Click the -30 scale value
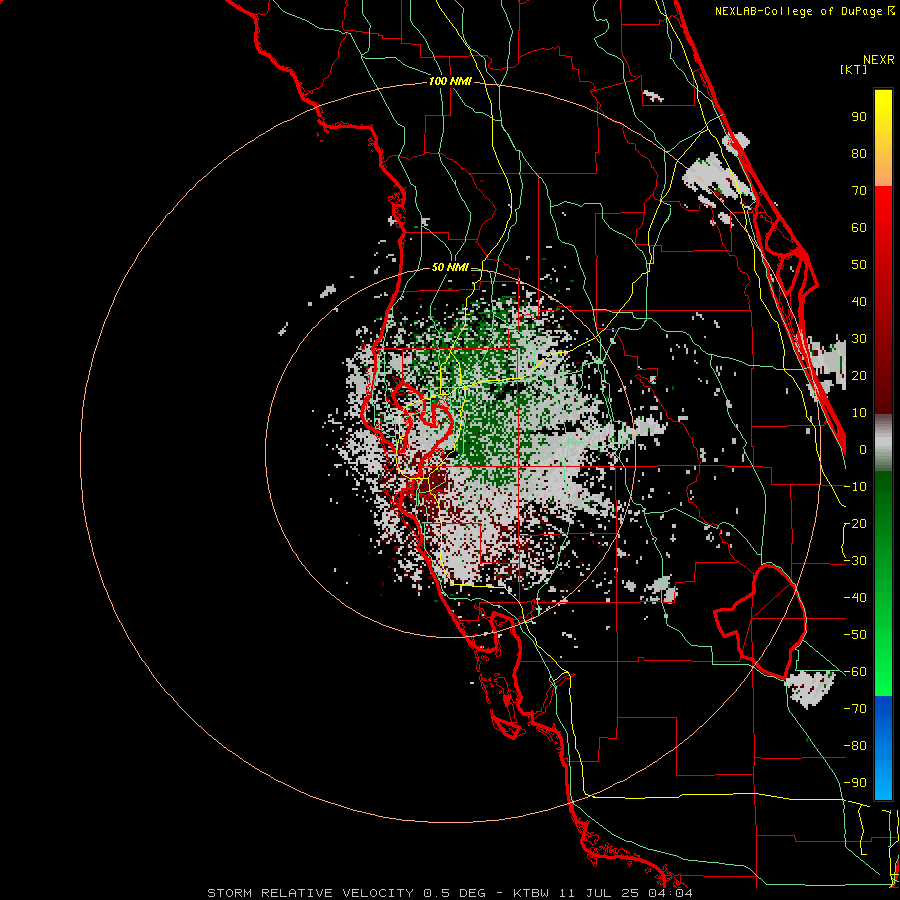 [x=855, y=561]
